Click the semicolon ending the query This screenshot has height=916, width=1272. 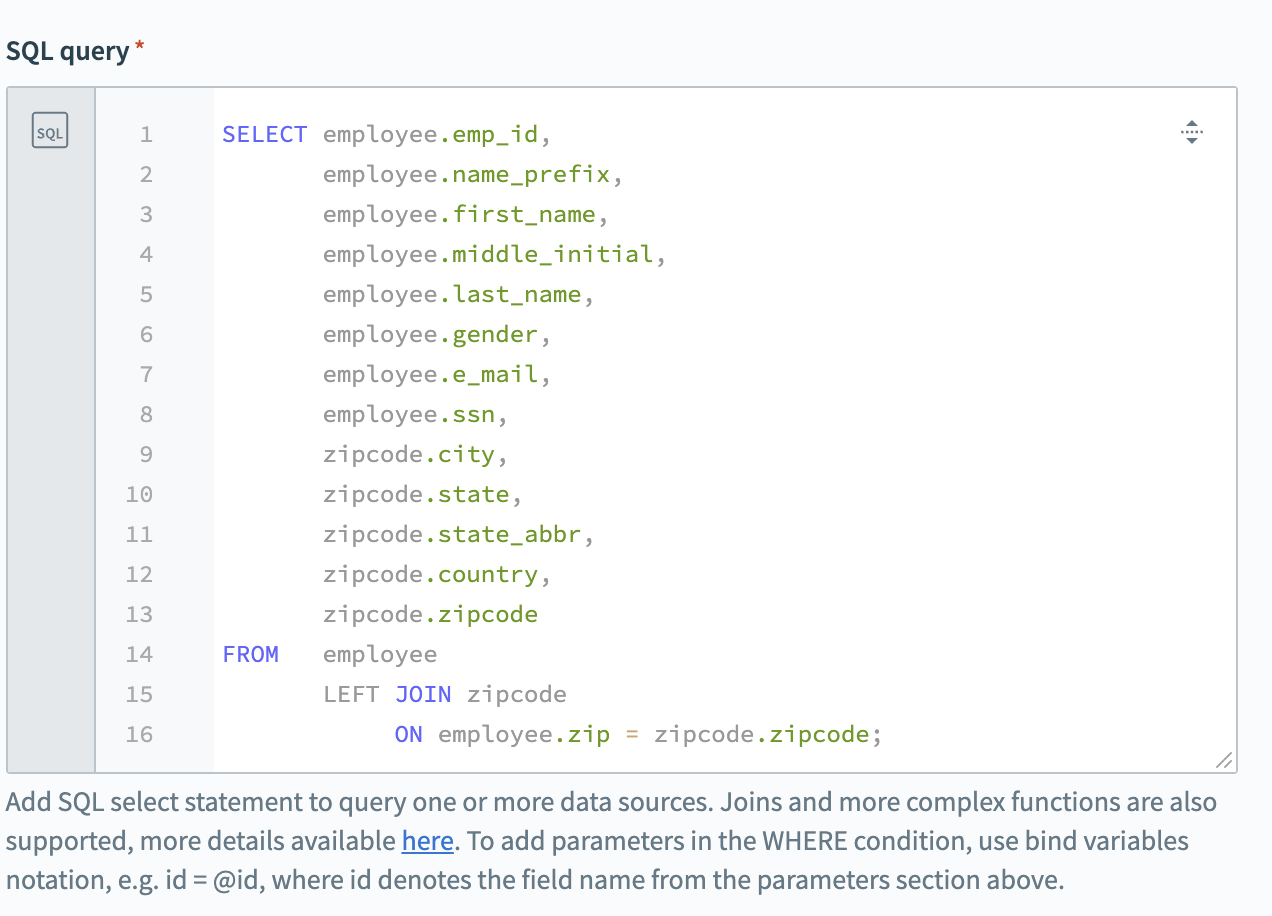[877, 733]
